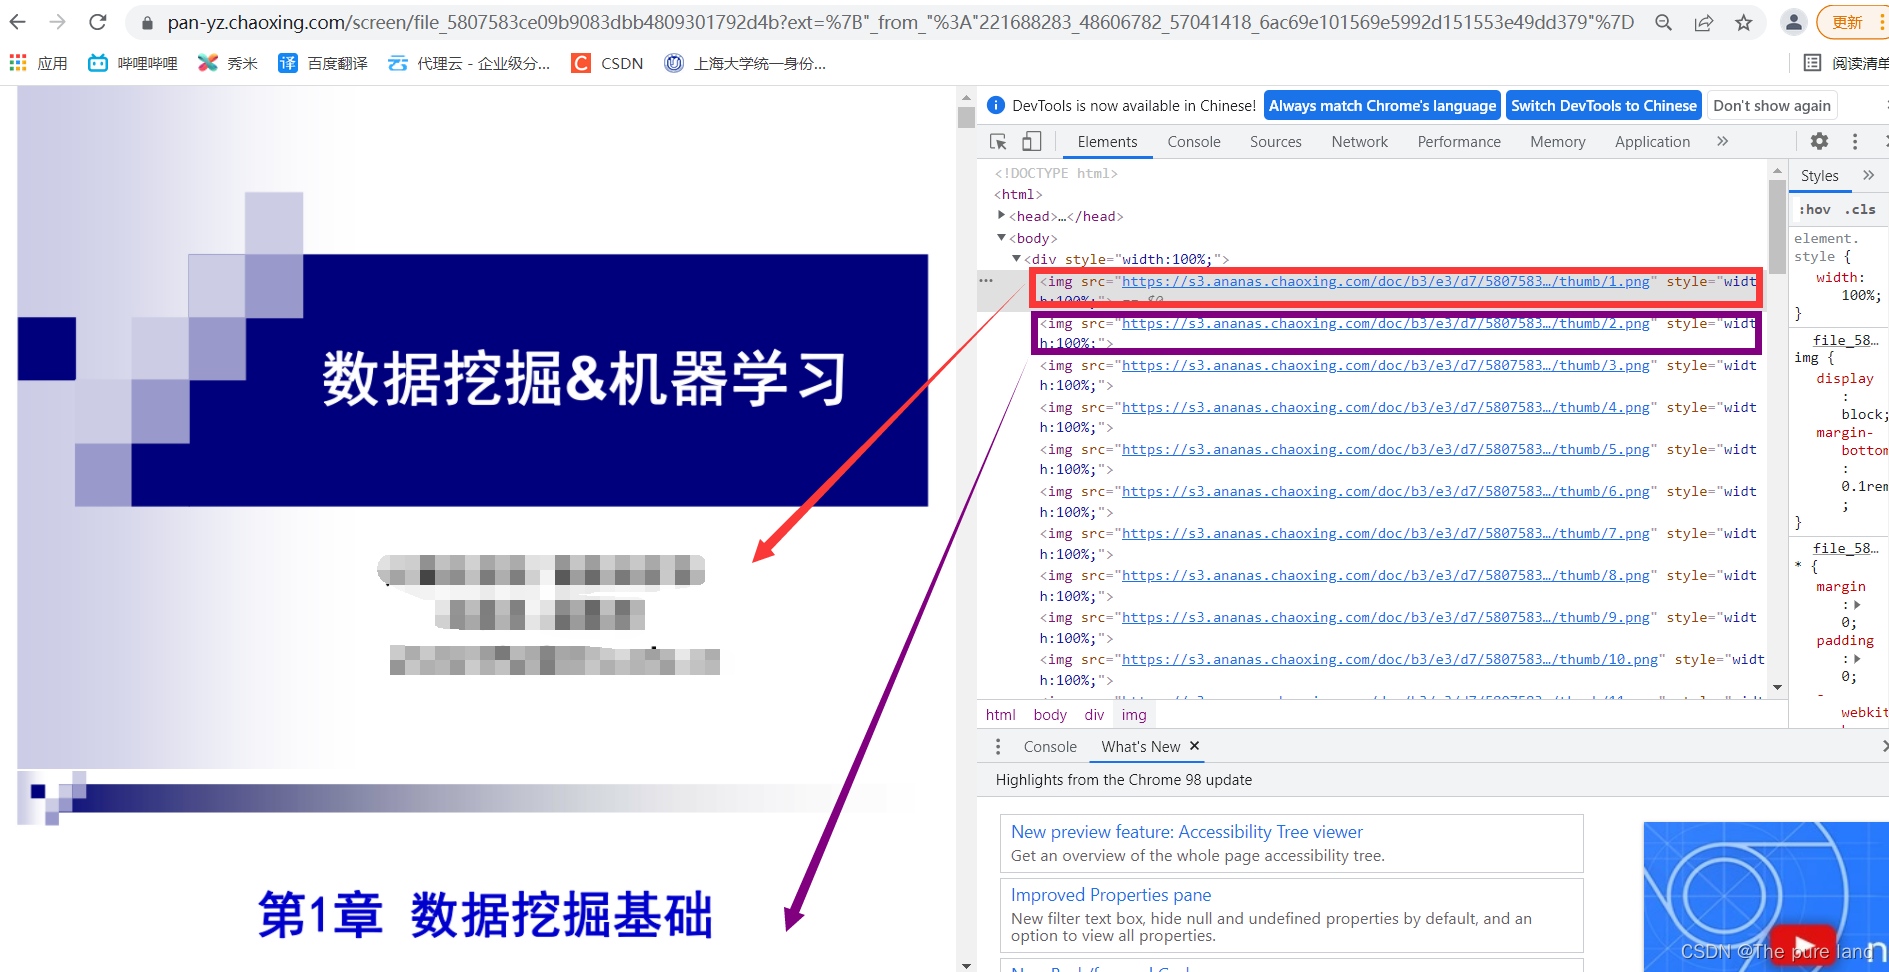1889x972 pixels.
Task: Show more DevTools tabs chevron
Action: pyautogui.click(x=1722, y=142)
